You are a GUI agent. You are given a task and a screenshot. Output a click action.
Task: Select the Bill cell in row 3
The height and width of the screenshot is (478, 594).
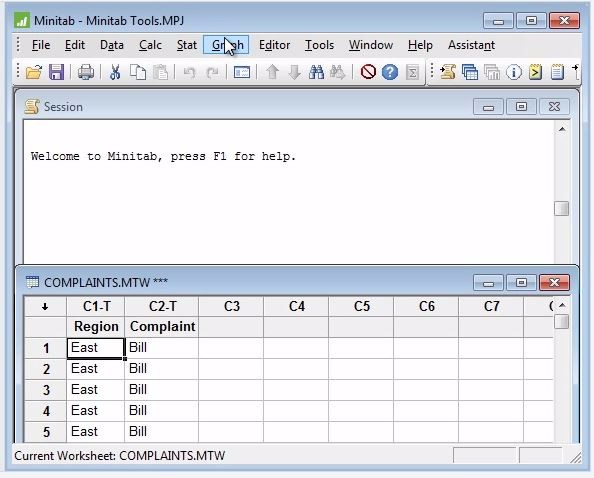click(162, 390)
